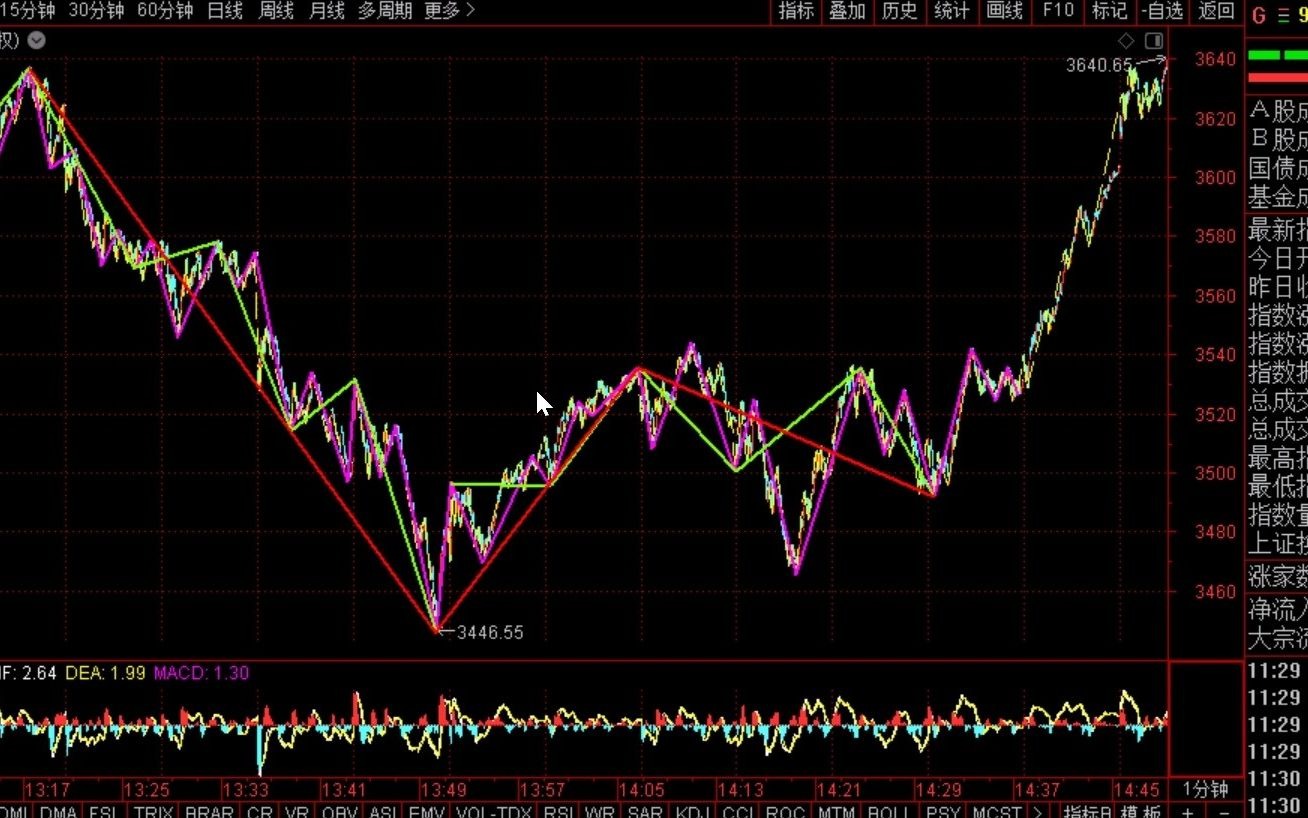
Task: Select the BRAR indicator tab
Action: point(208,811)
